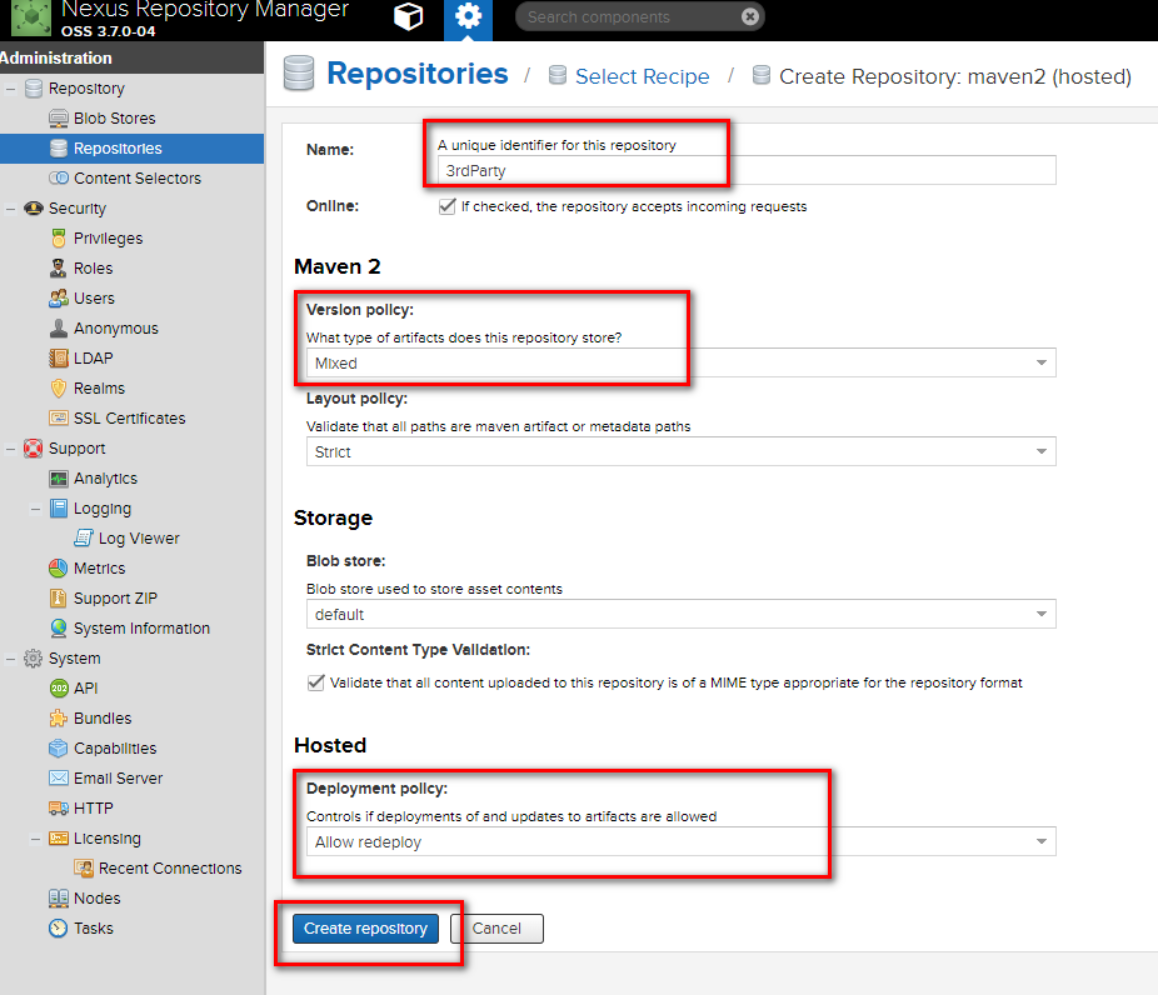
Task: Click the System Information globe icon
Action: click(58, 628)
